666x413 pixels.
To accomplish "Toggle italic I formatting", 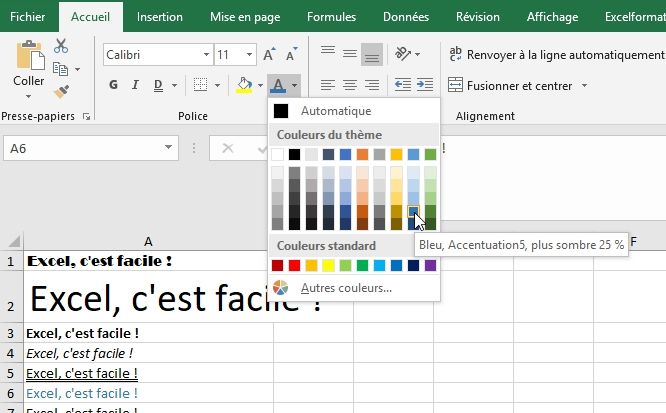I will 135,85.
